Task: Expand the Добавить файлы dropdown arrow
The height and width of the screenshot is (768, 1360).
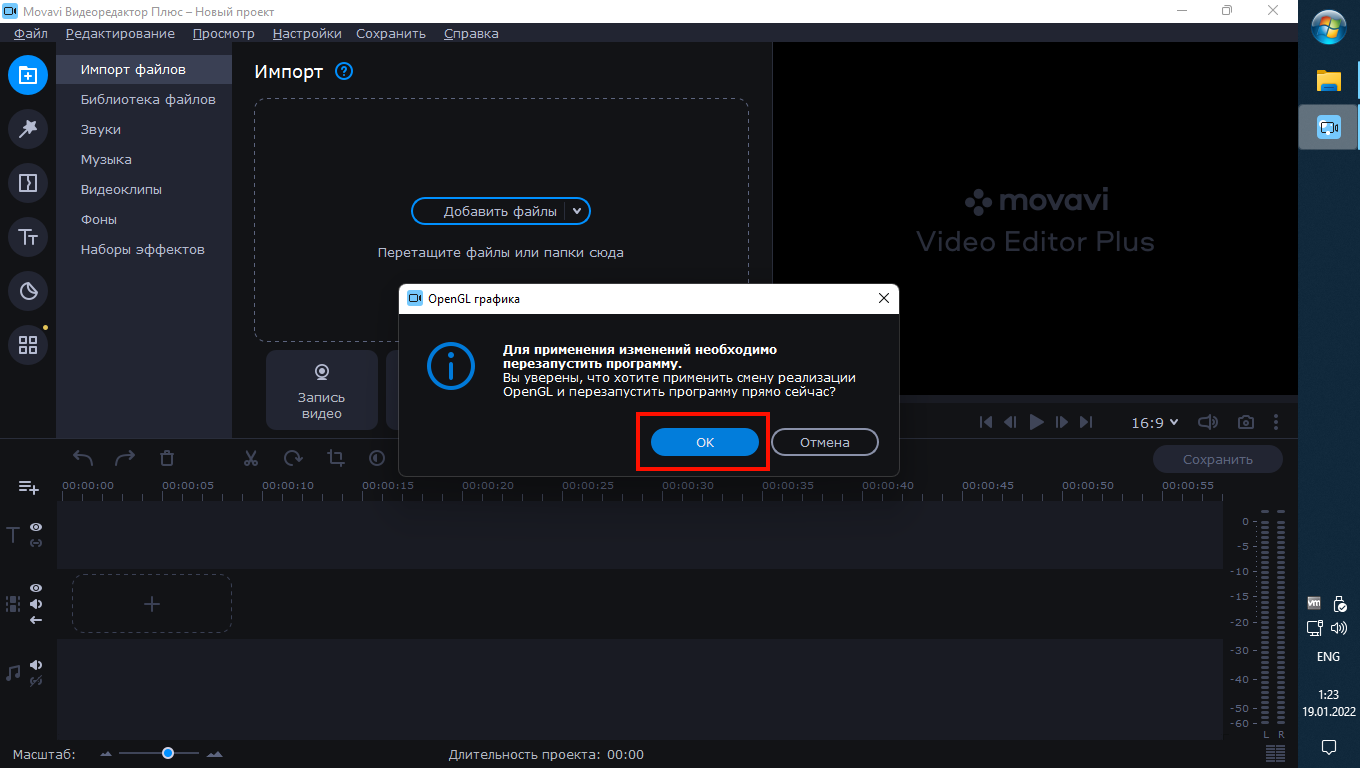Action: [577, 211]
